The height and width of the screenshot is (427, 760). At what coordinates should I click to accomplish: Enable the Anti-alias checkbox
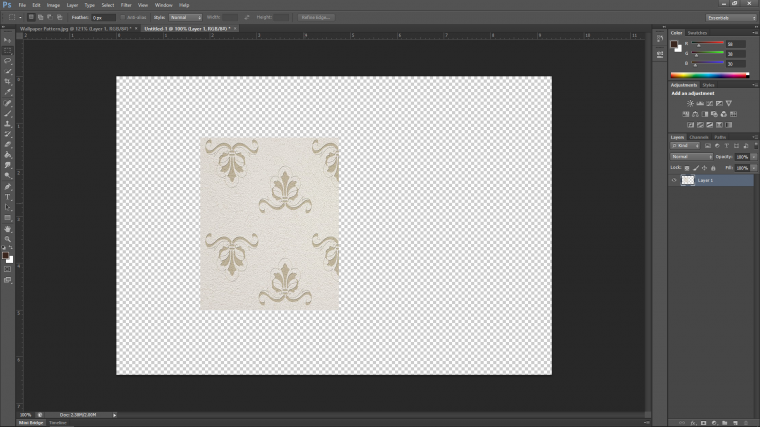123,17
